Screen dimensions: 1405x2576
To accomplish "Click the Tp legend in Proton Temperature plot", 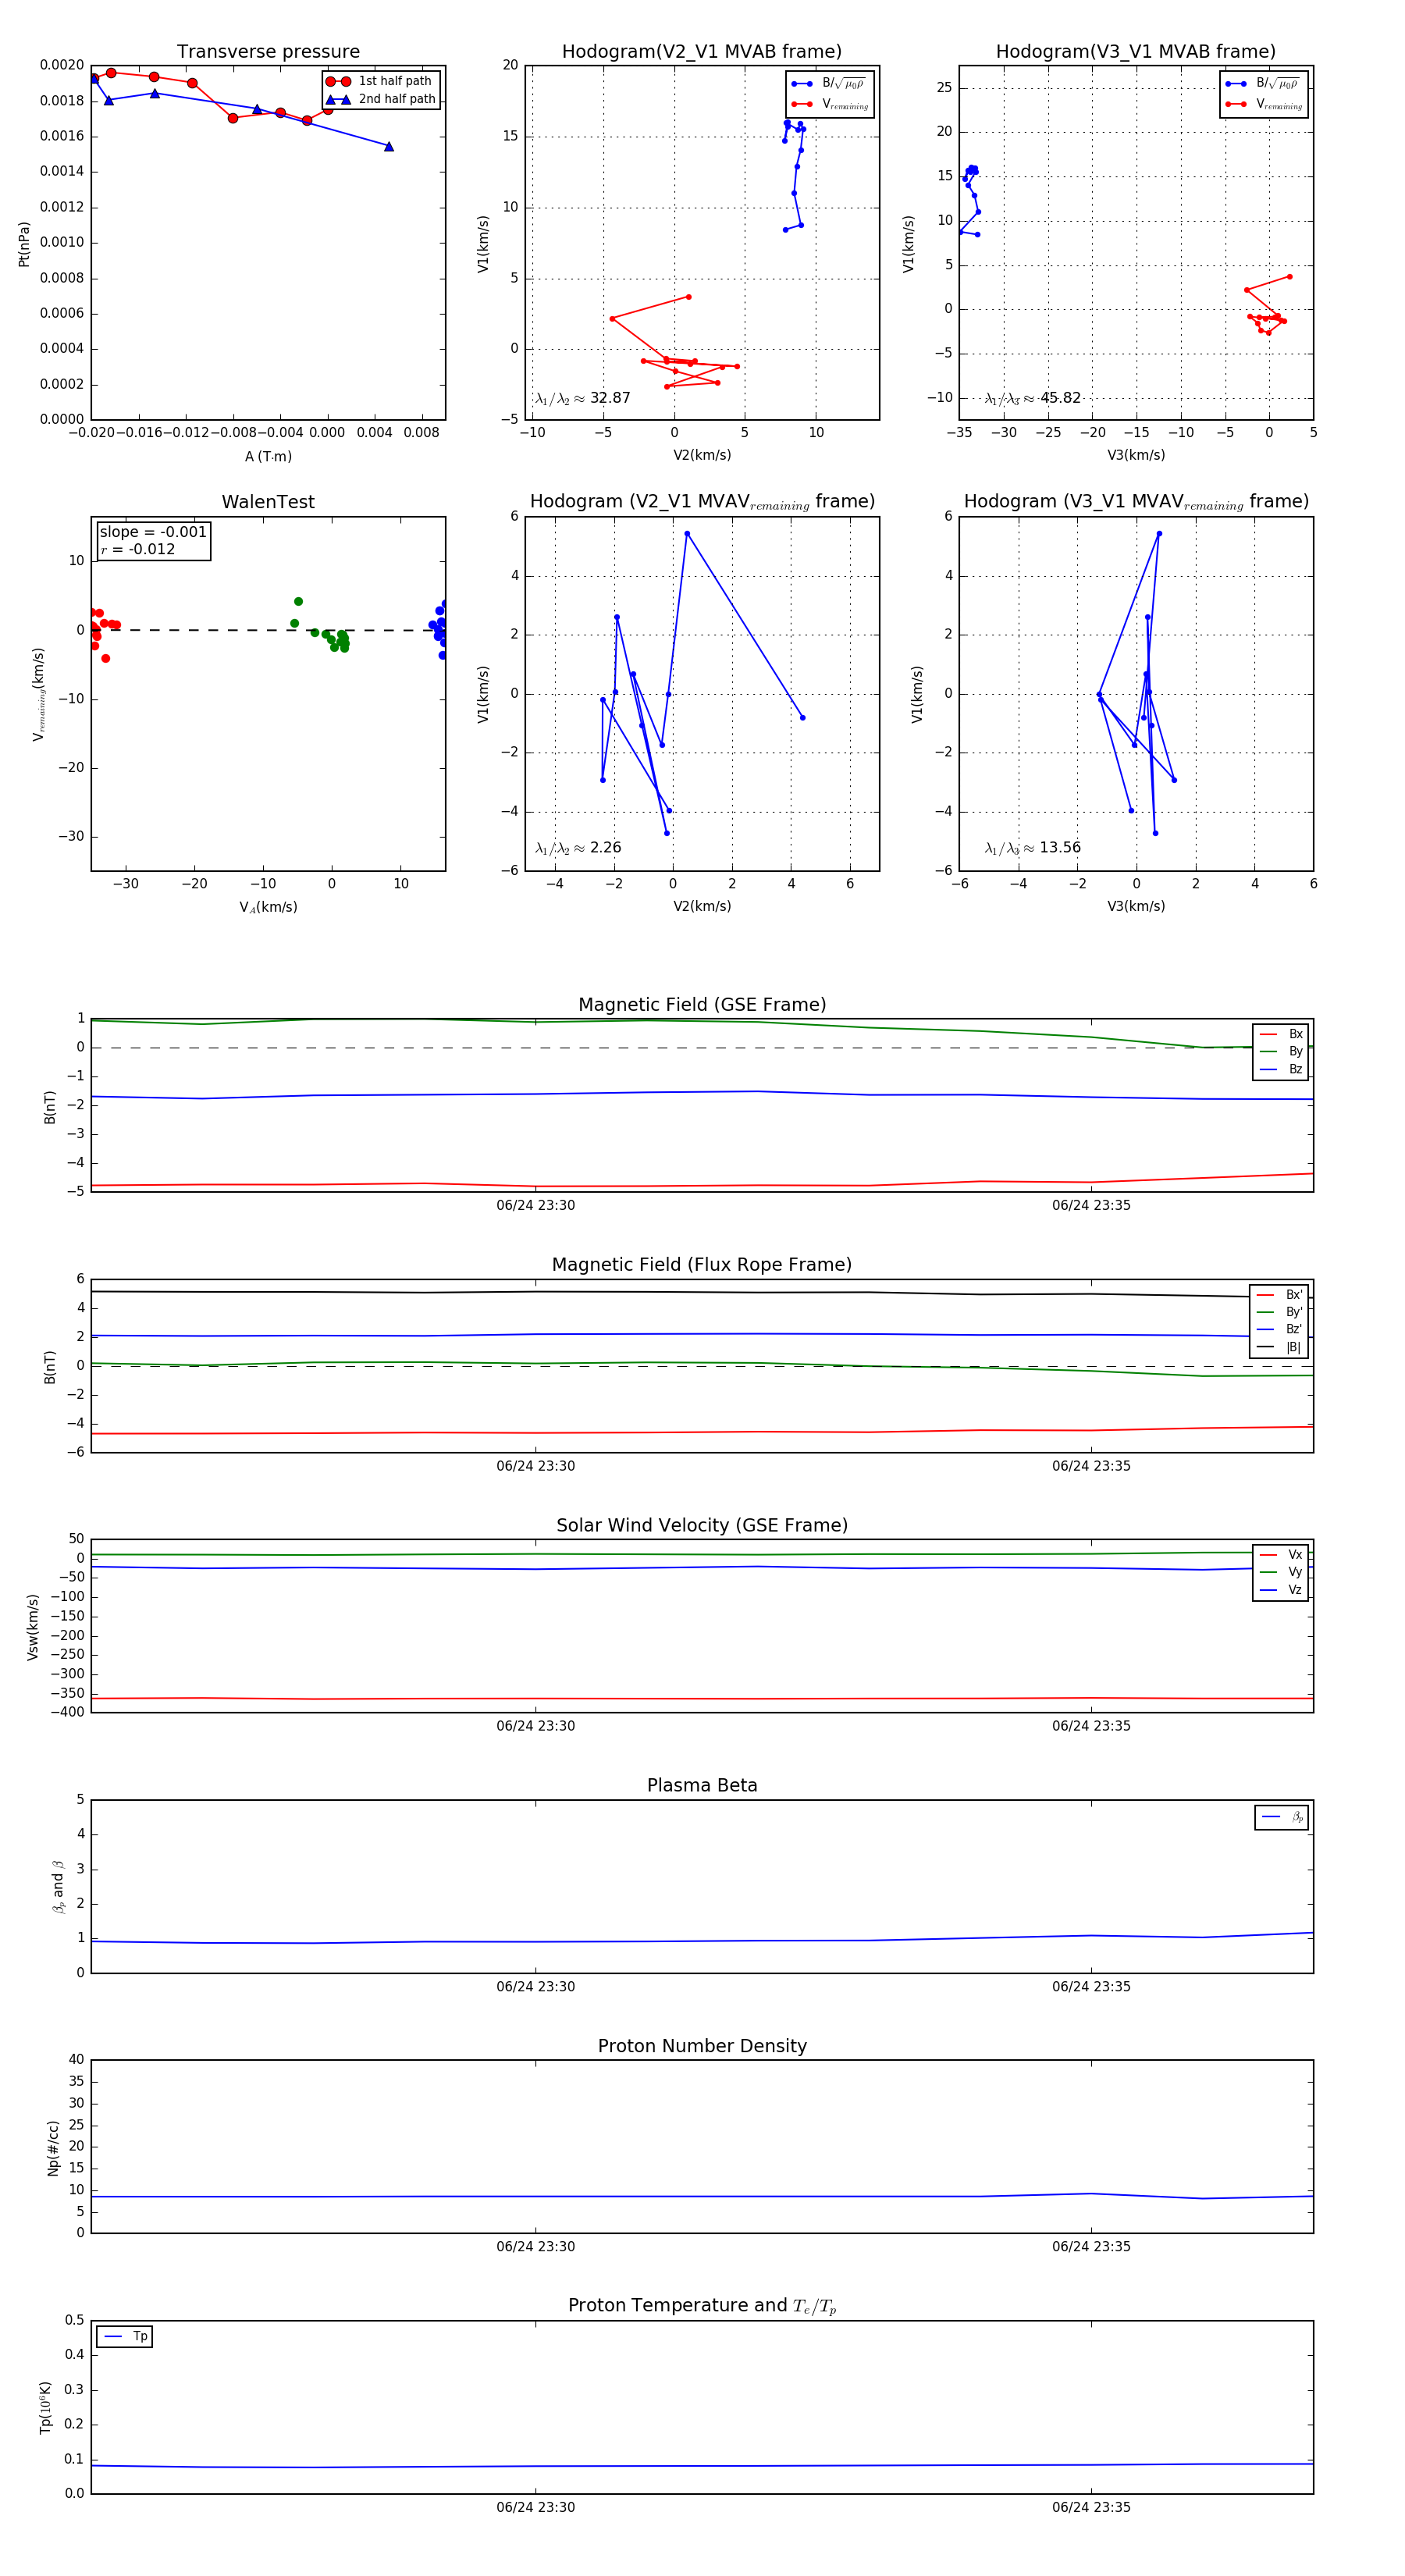I will point(124,2337).
